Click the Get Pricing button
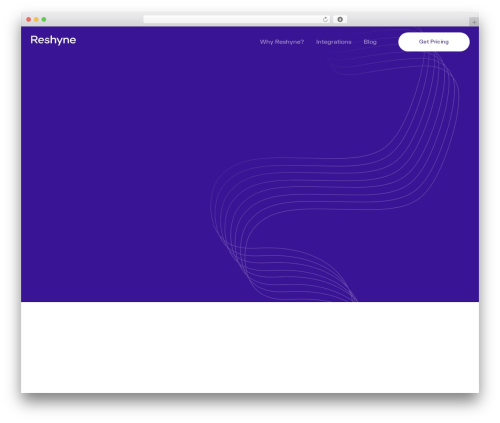500x423 pixels. pyautogui.click(x=434, y=42)
